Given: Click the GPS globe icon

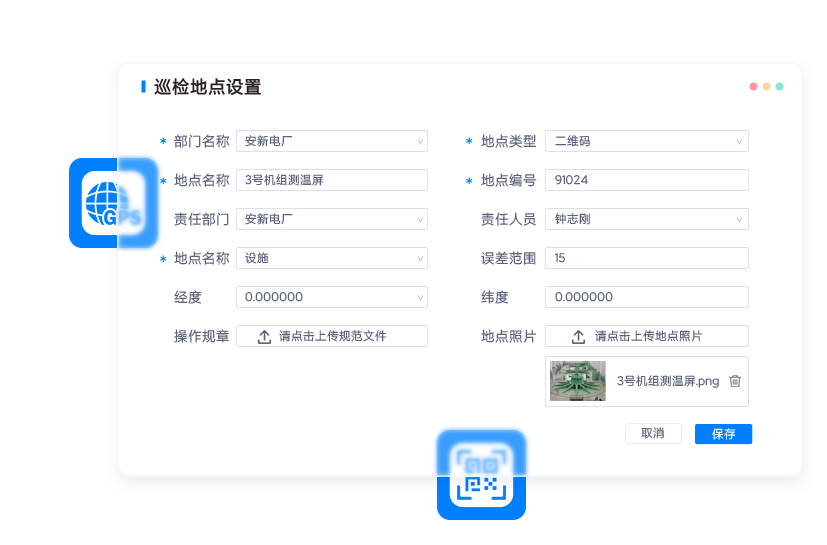Looking at the screenshot, I should pos(112,203).
